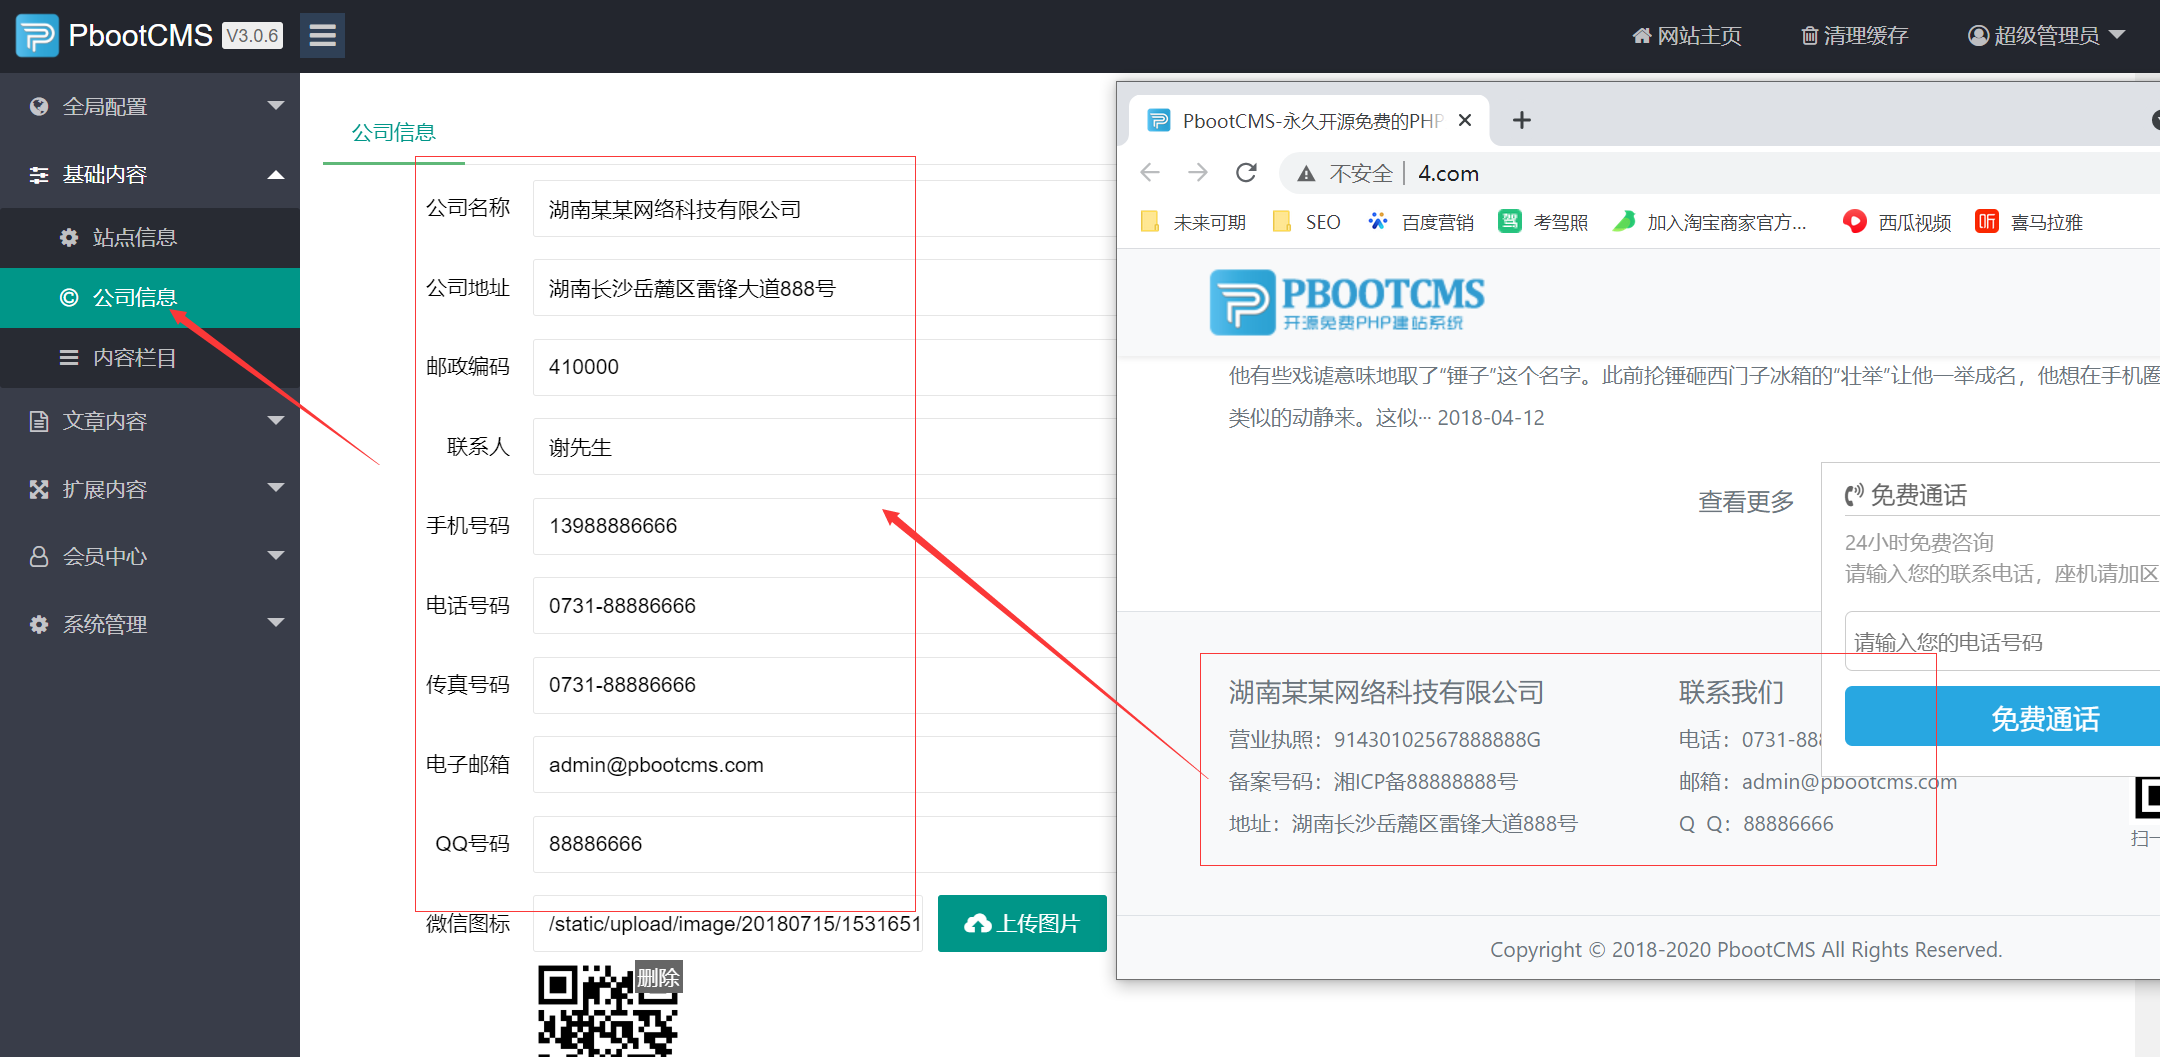Click the footer QQ number 88886666
The width and height of the screenshot is (2160, 1057).
point(1788,824)
